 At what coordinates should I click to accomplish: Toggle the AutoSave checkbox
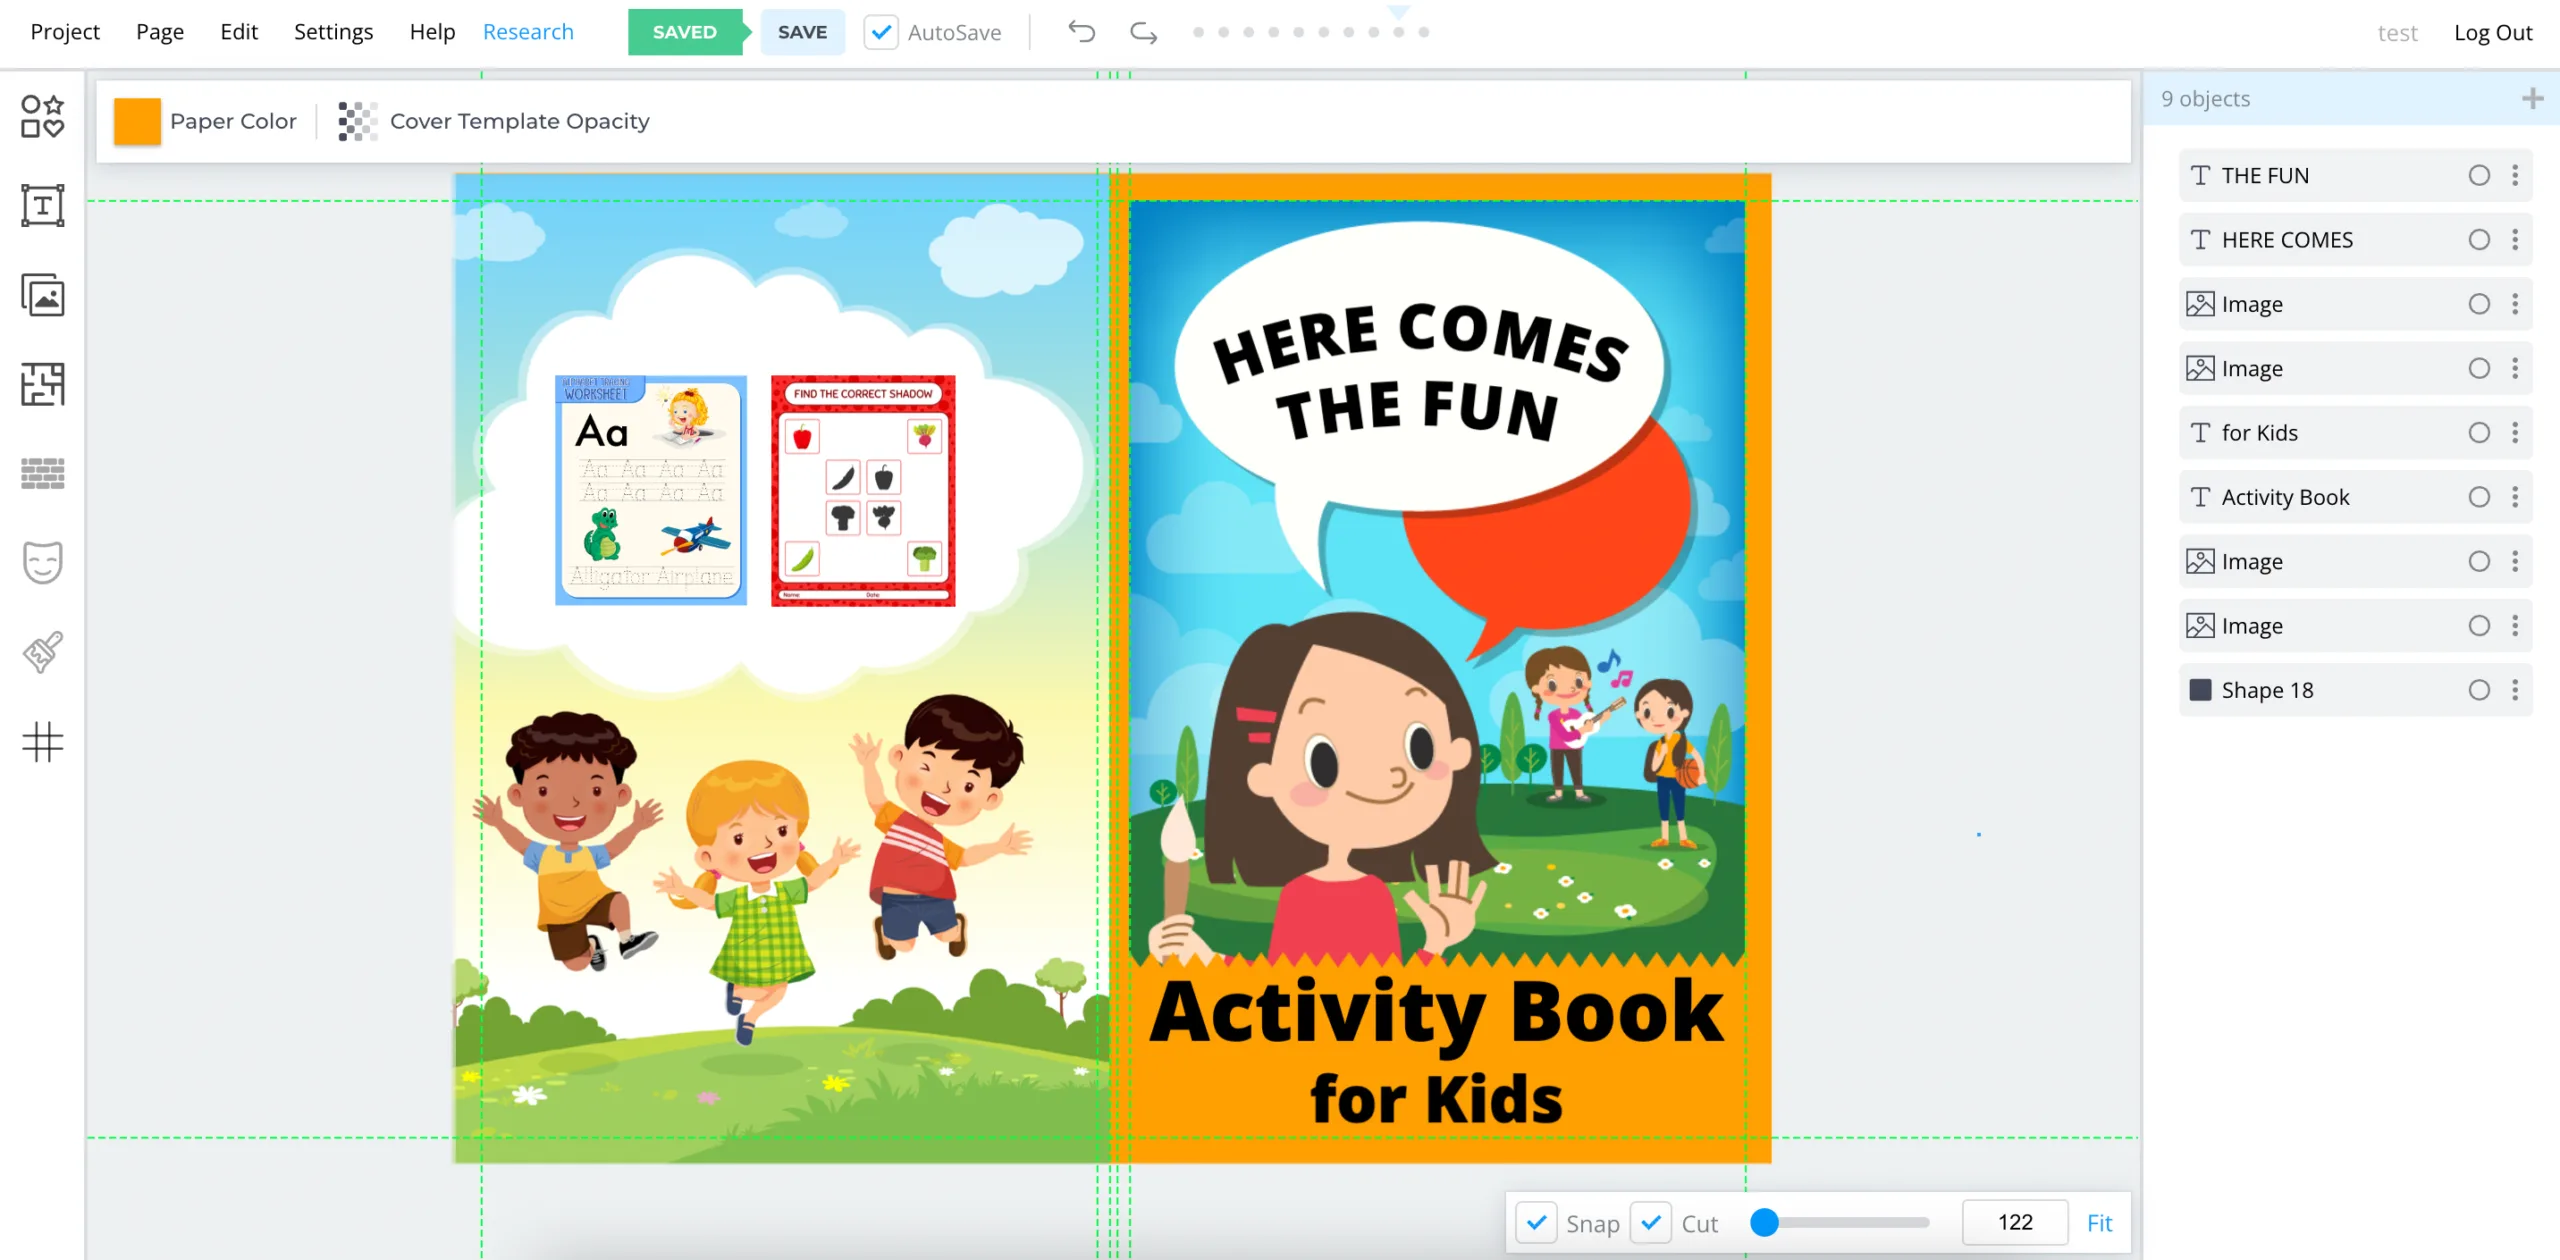(x=881, y=32)
